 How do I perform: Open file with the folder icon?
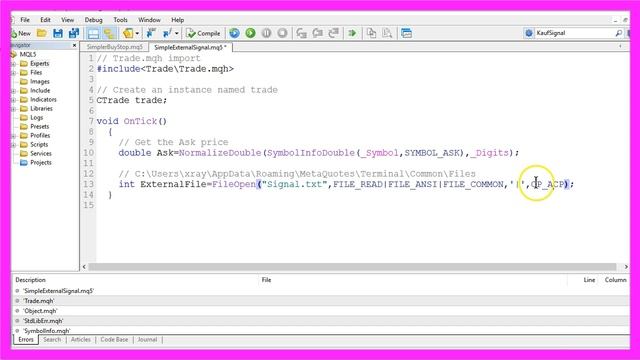point(42,33)
